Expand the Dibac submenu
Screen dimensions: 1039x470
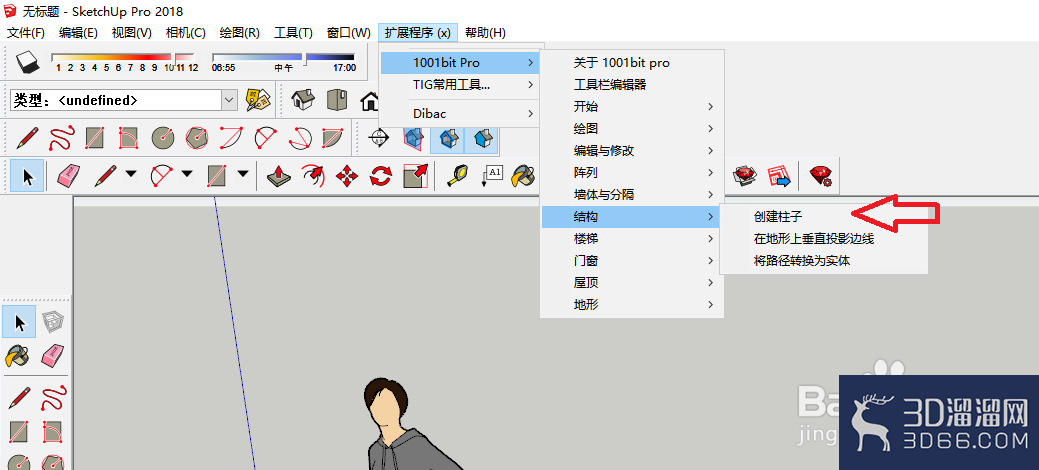pos(460,113)
